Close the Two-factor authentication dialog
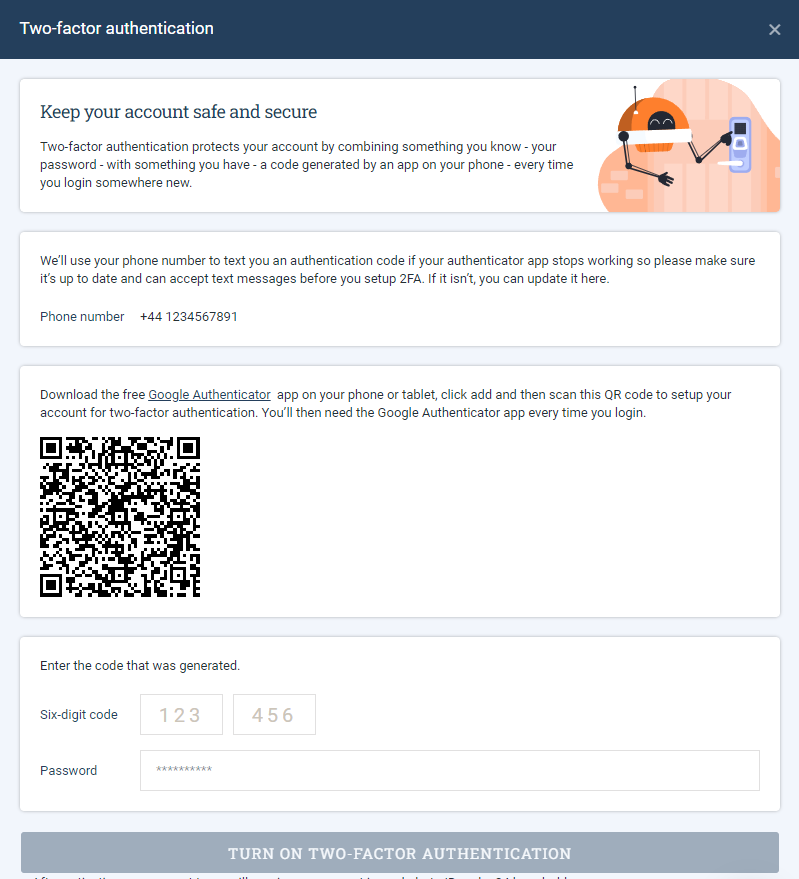This screenshot has height=879, width=799. (x=774, y=30)
